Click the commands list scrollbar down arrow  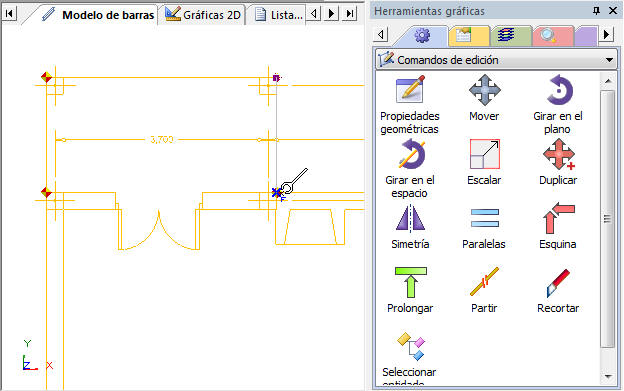click(x=608, y=375)
